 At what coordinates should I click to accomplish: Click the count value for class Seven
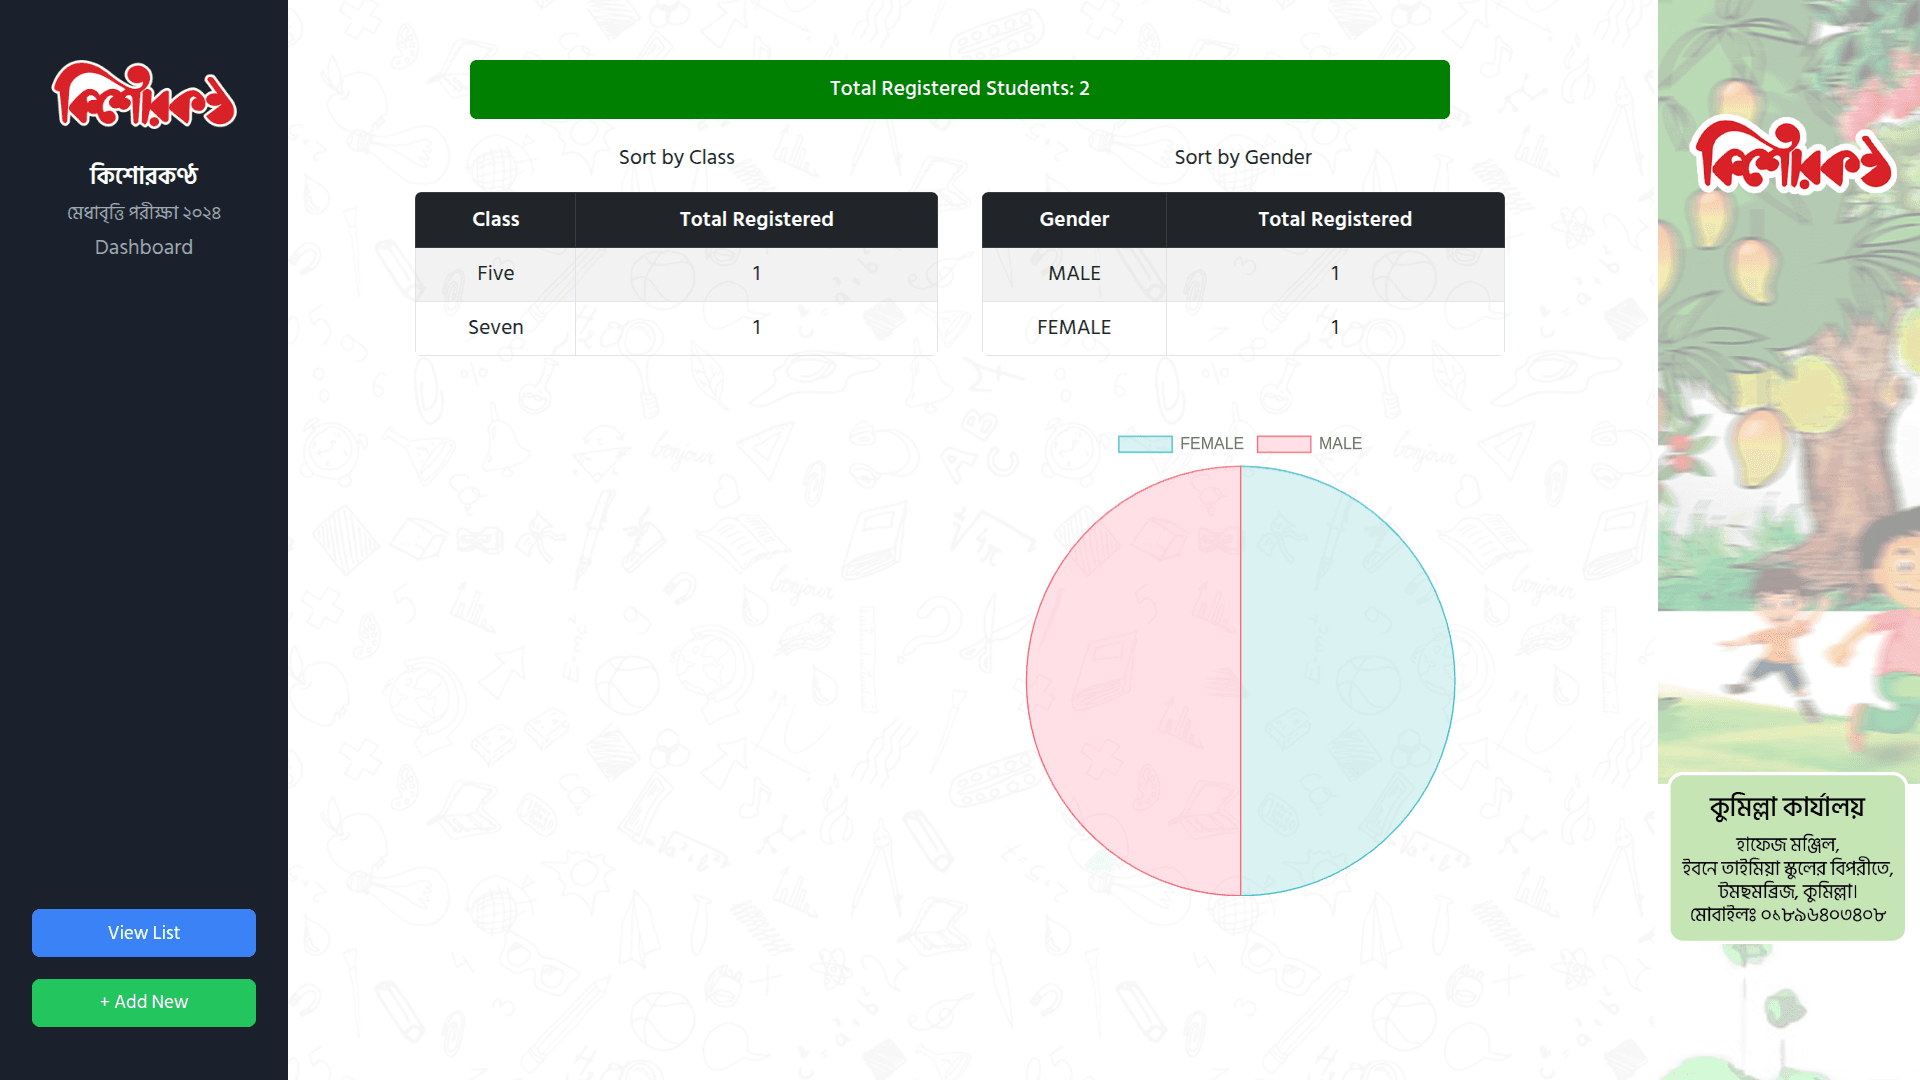click(x=757, y=328)
